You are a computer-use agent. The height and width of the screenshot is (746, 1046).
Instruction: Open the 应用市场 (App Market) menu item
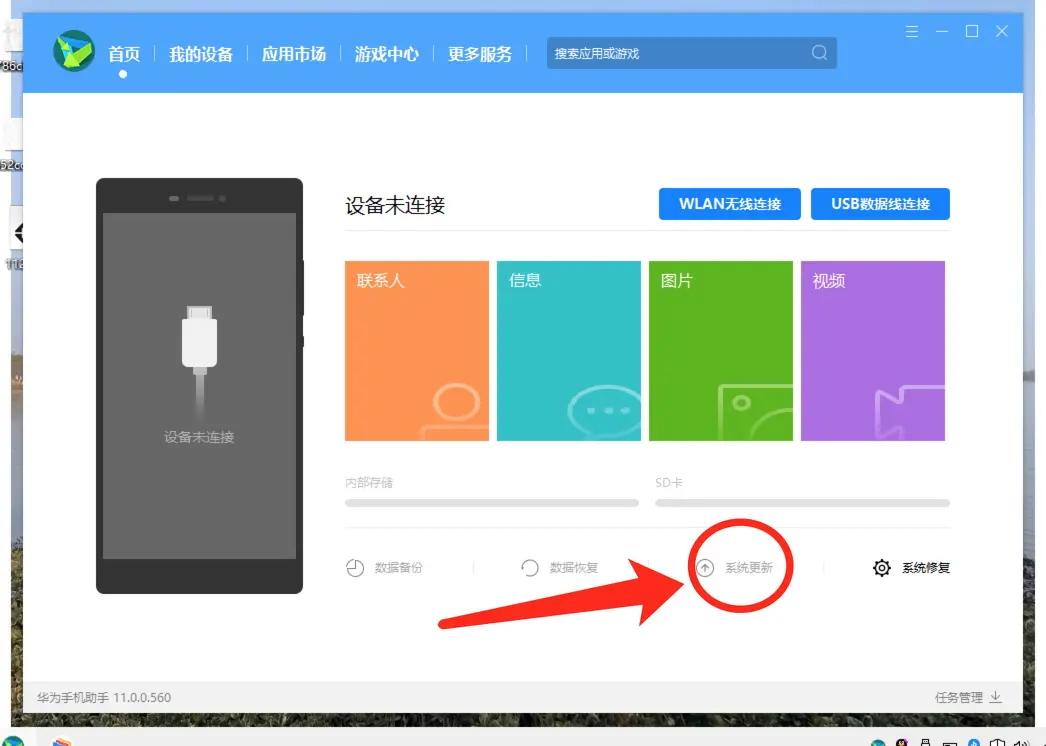coord(293,55)
